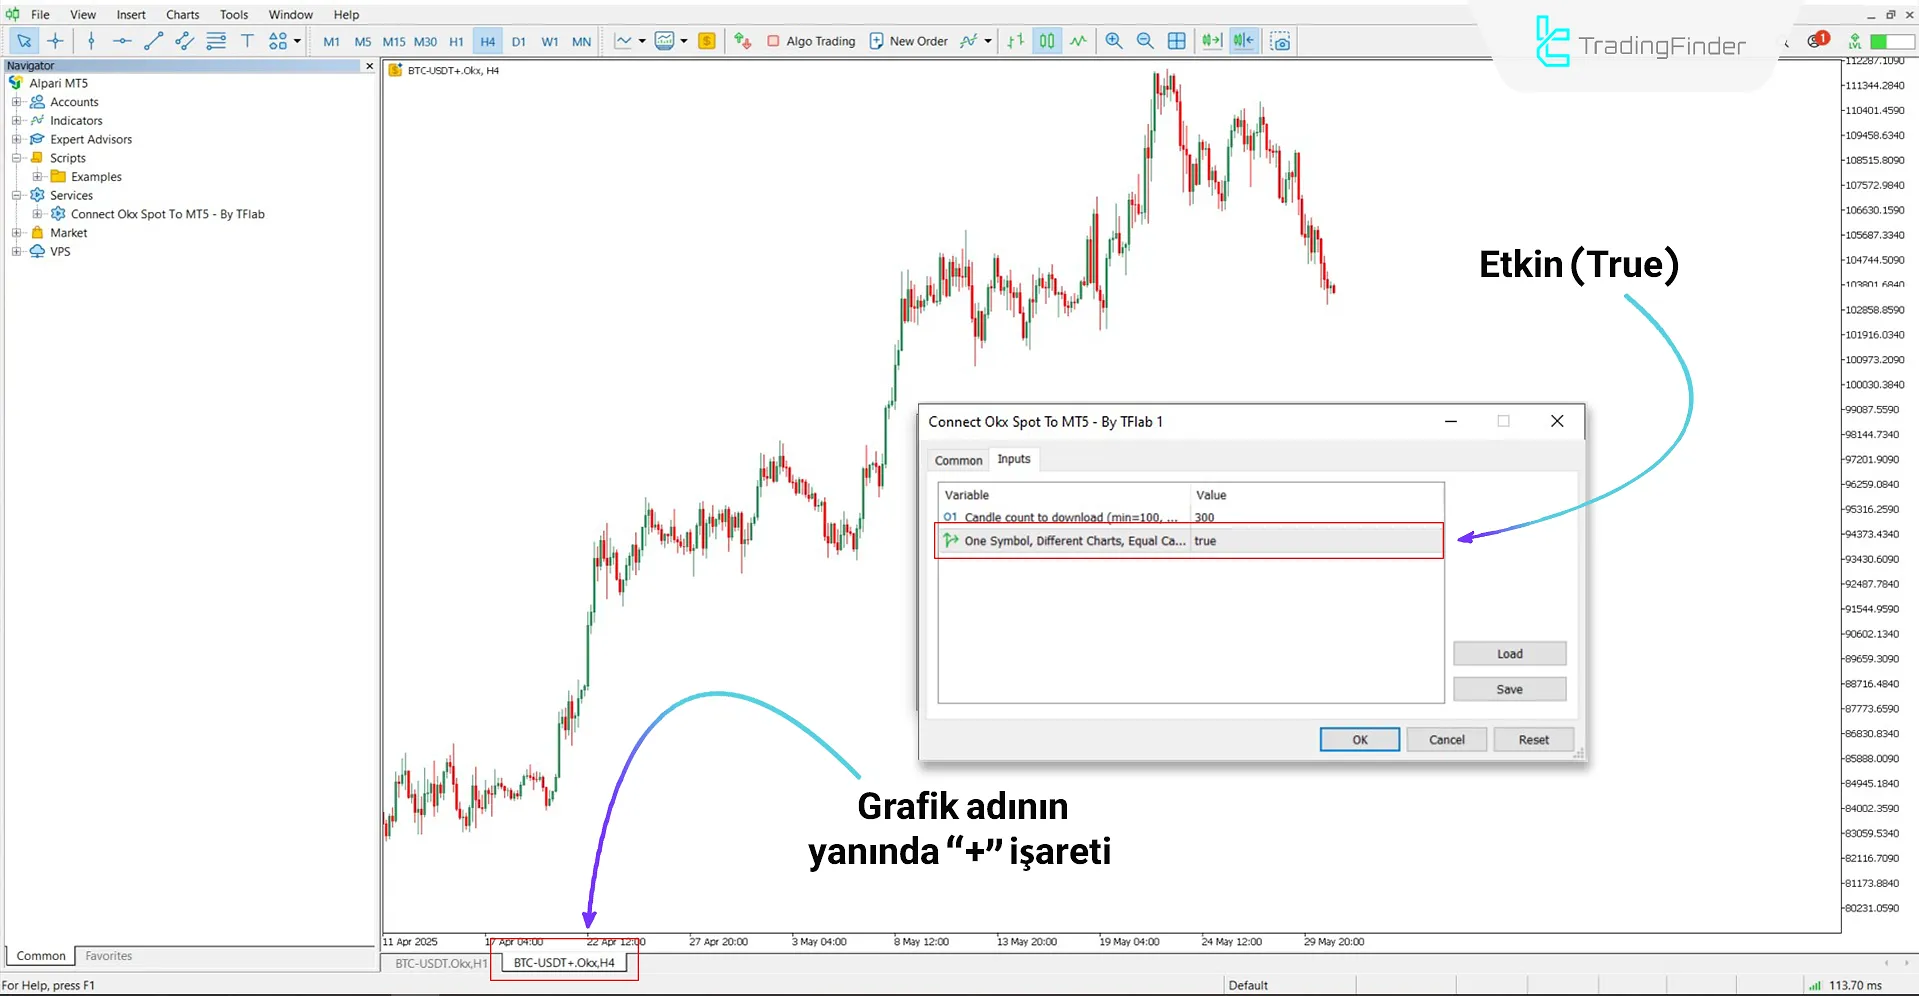Open the Charts menu
This screenshot has height=996, width=1919.
coord(182,14)
